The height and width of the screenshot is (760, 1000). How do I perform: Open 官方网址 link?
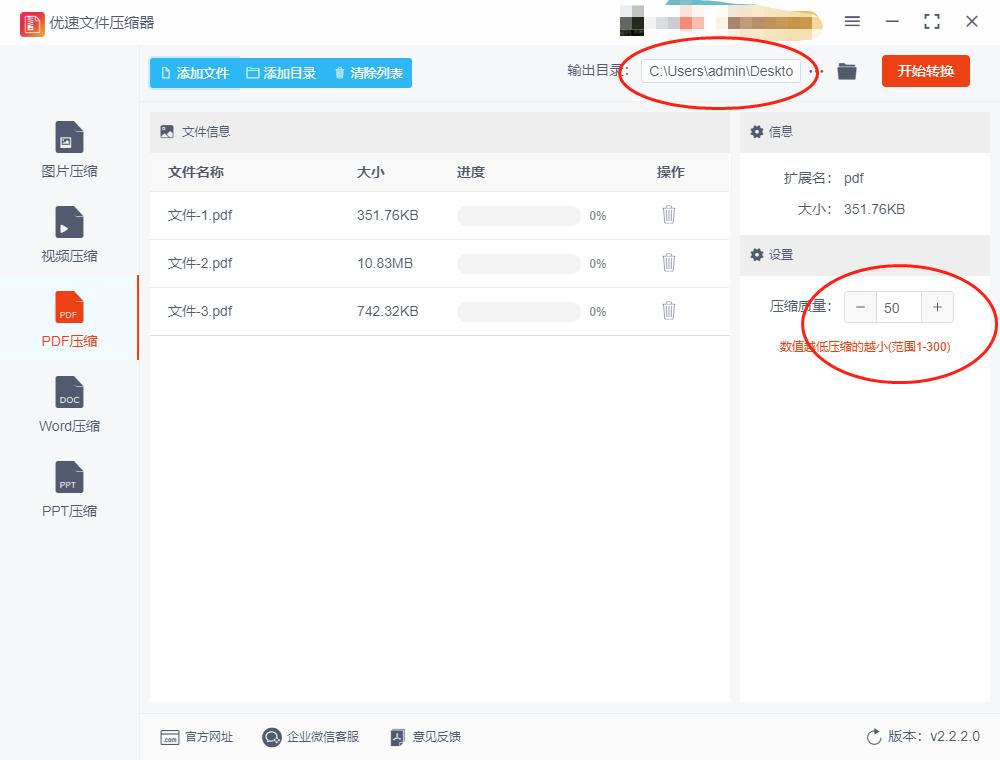[x=196, y=736]
